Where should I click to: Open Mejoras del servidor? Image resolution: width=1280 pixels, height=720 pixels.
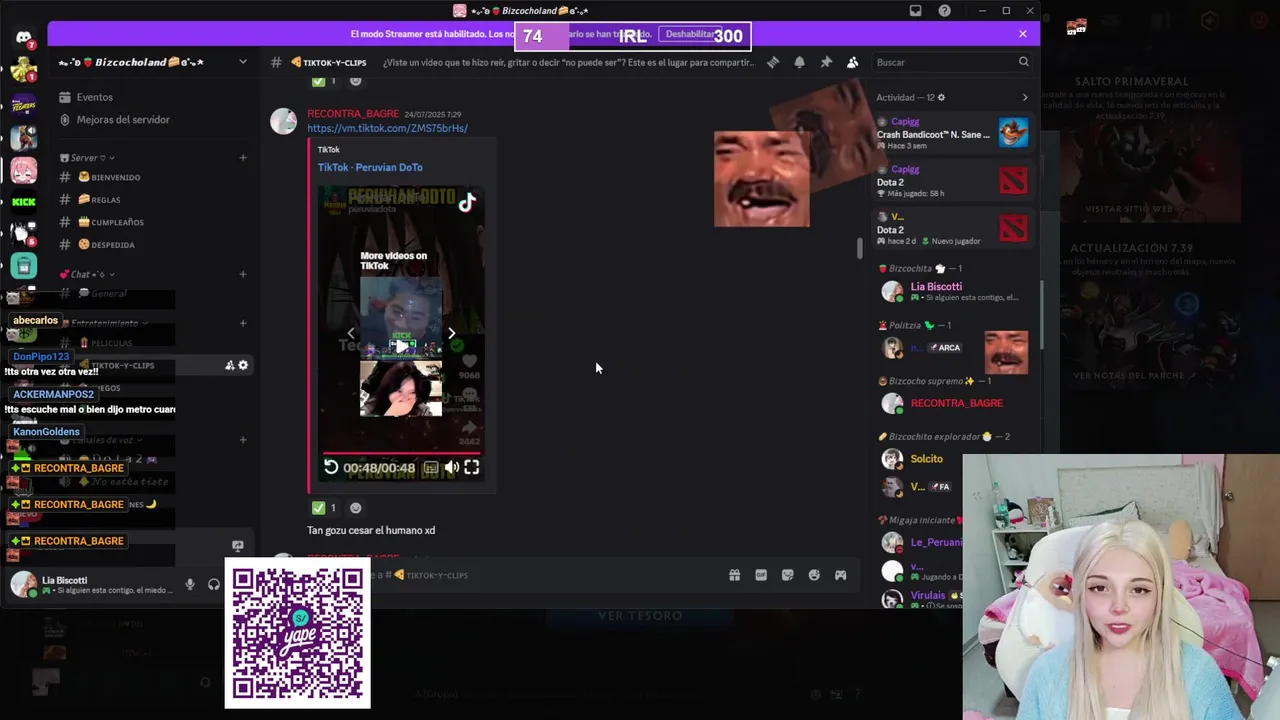point(113,119)
